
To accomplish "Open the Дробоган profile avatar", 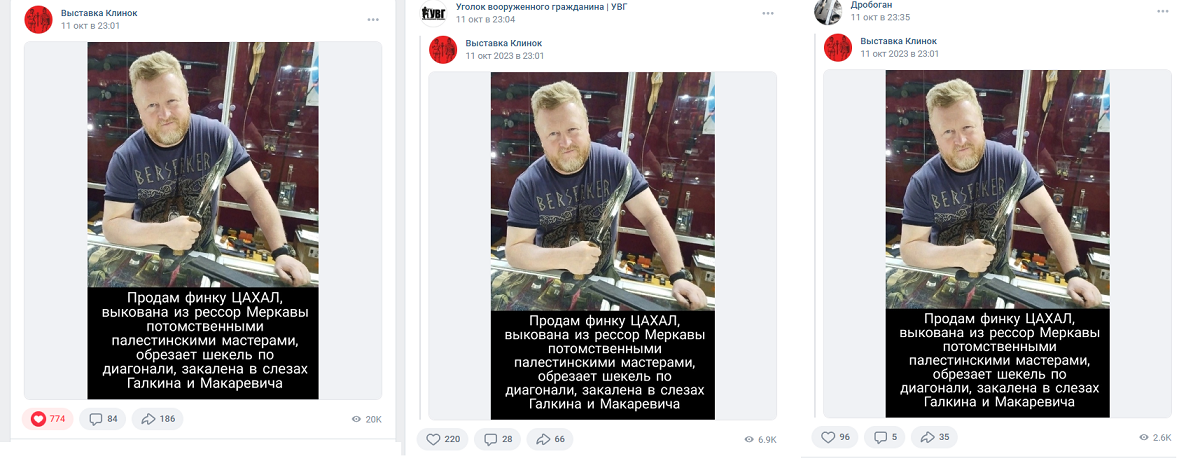I will pyautogui.click(x=826, y=11).
